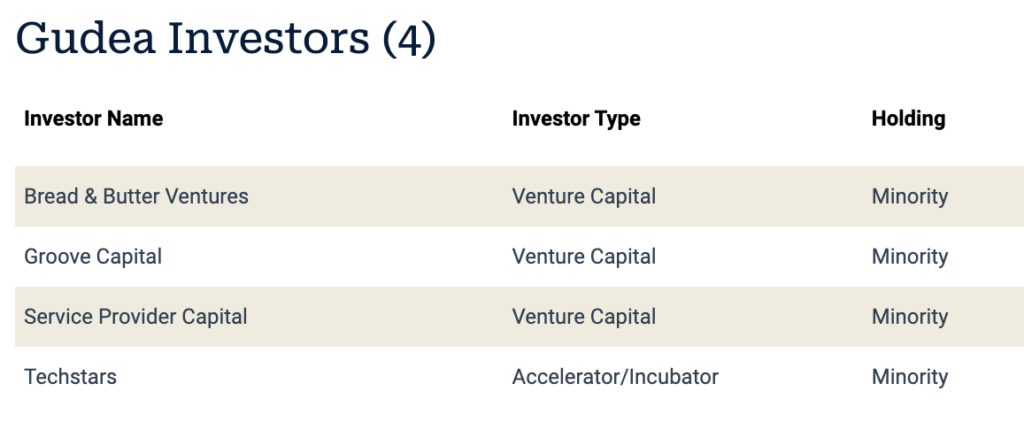The width and height of the screenshot is (1024, 445).
Task: Click the Investor Type column header
Action: click(x=576, y=119)
